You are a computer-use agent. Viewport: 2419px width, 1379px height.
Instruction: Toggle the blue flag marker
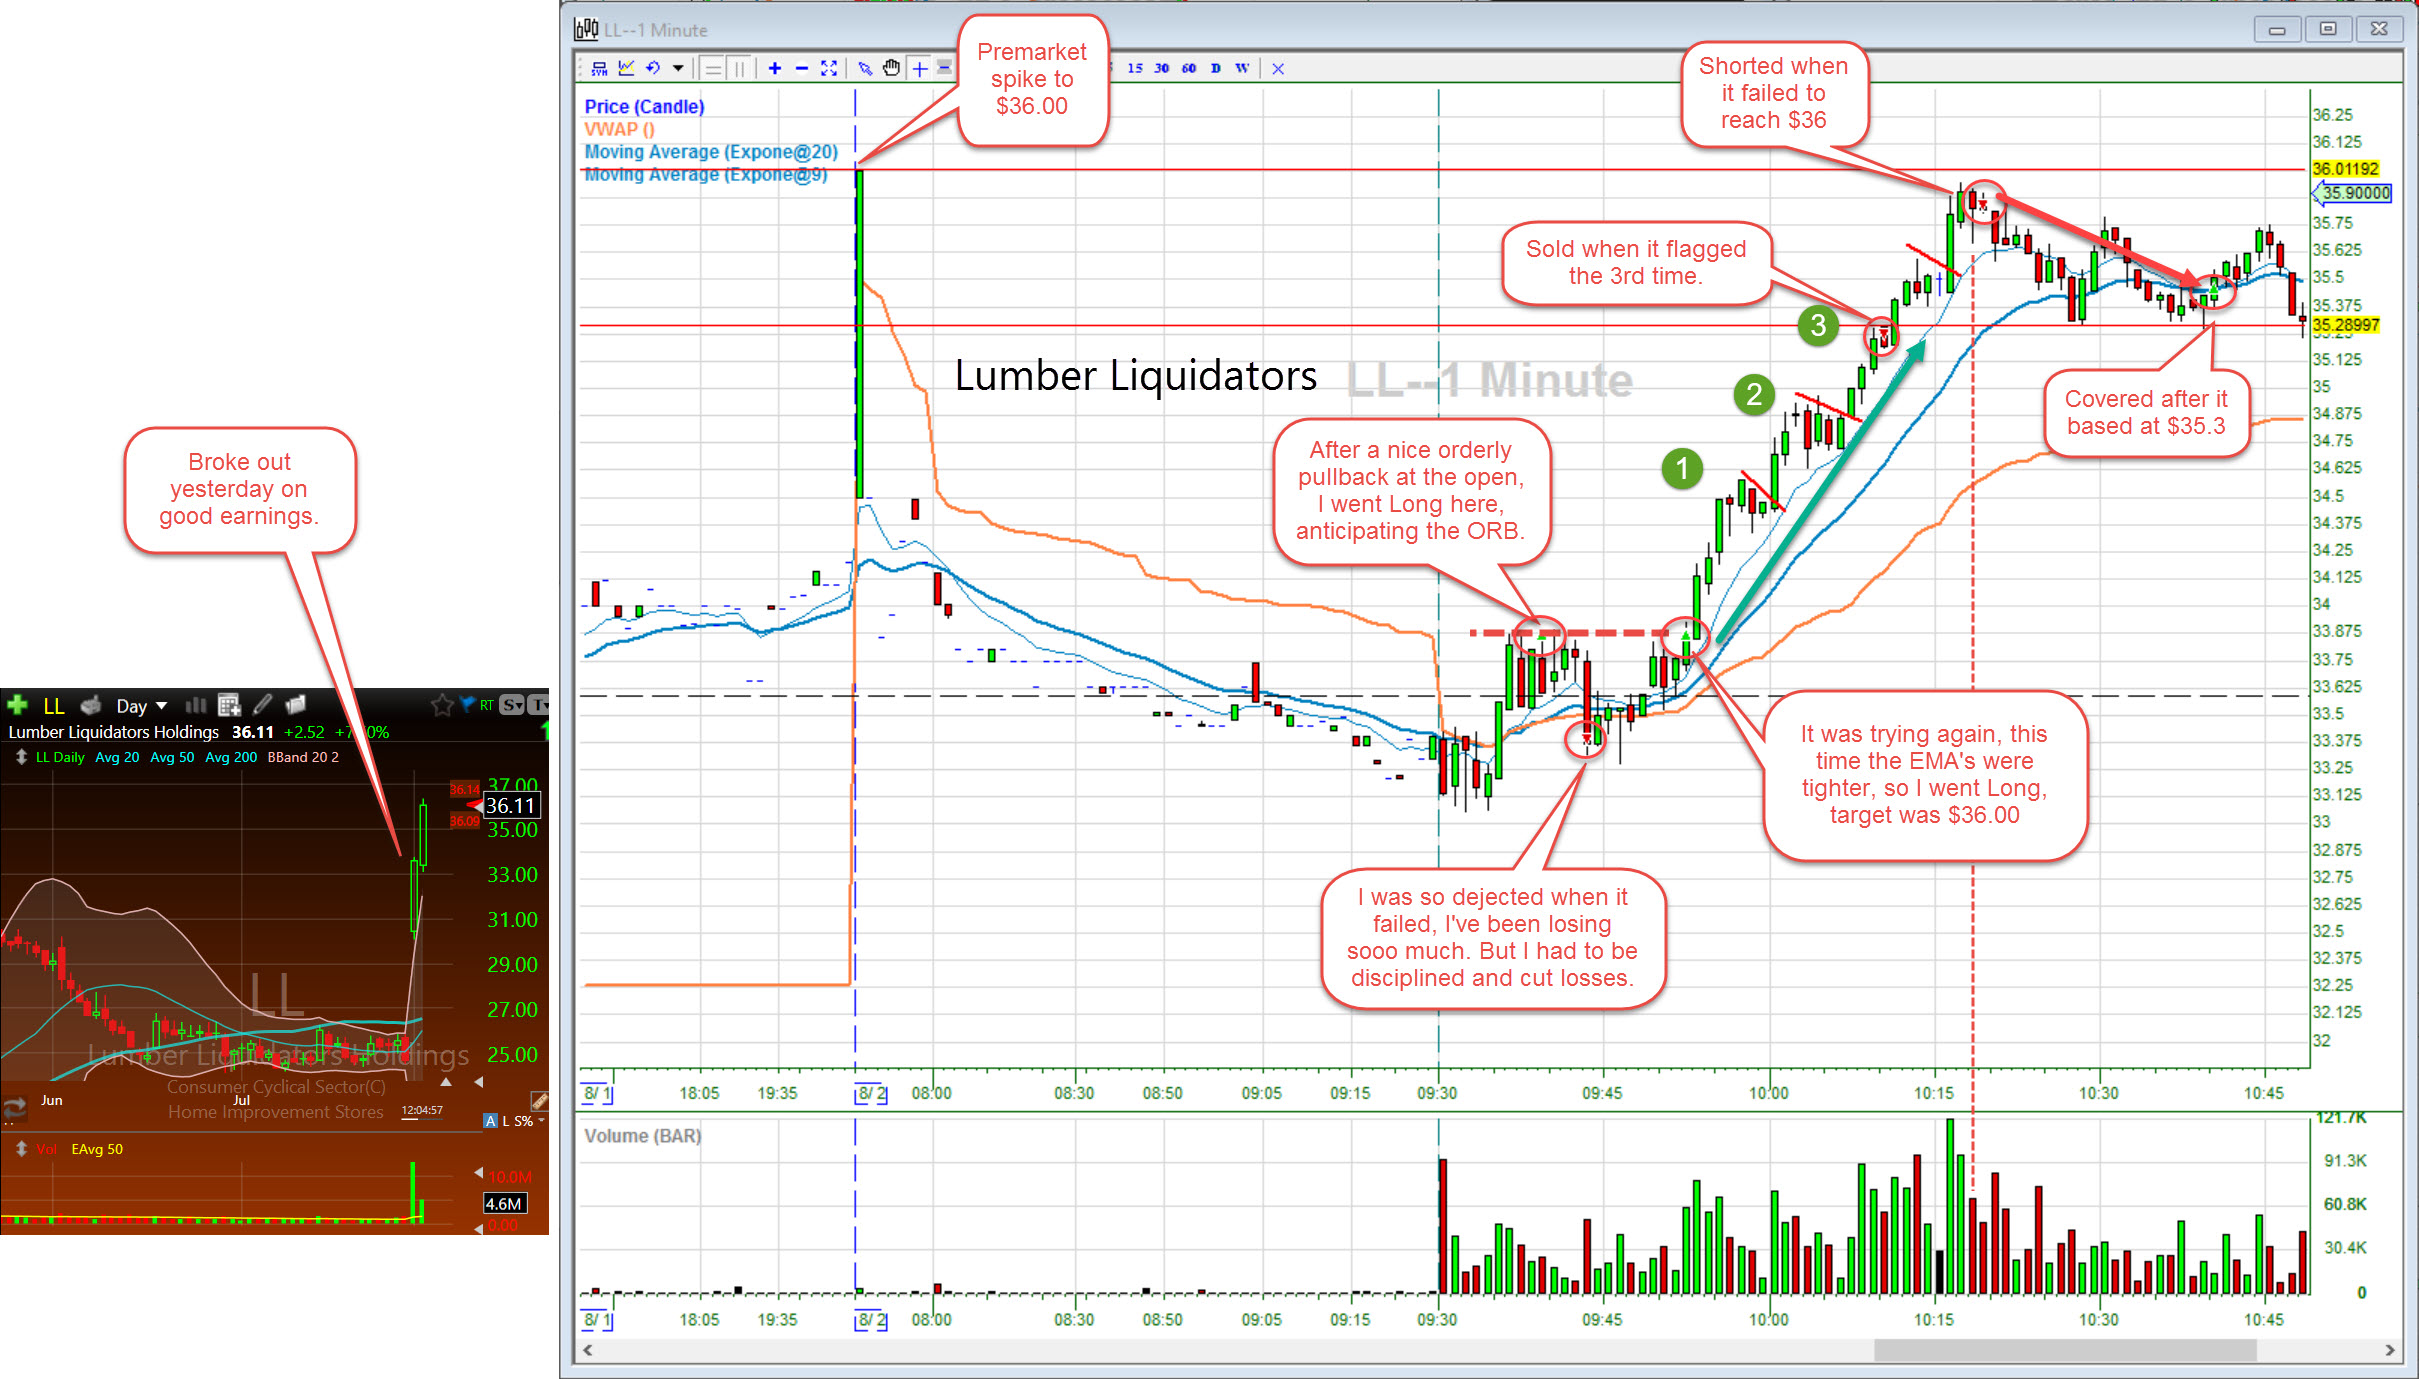pyautogui.click(x=466, y=704)
